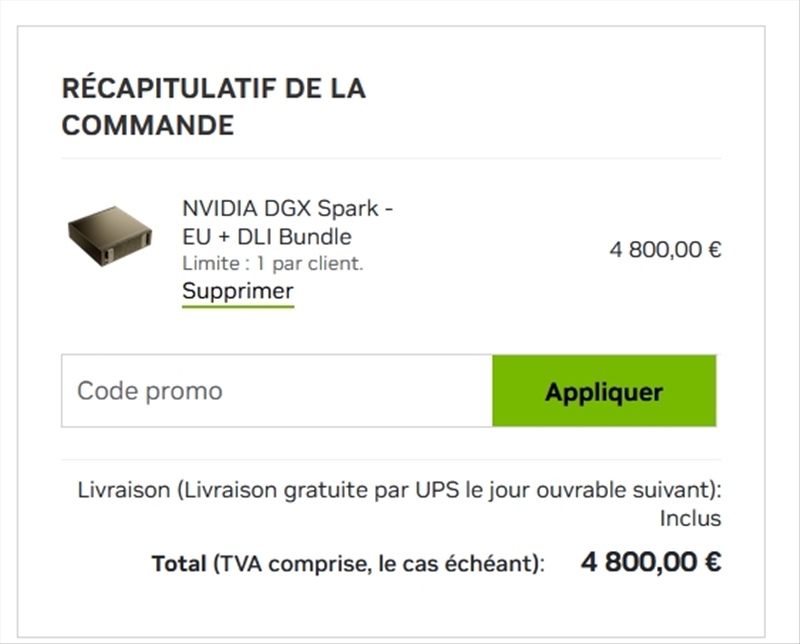The width and height of the screenshot is (800, 644).
Task: Select the EU + DLI Bundle text line
Action: (267, 237)
